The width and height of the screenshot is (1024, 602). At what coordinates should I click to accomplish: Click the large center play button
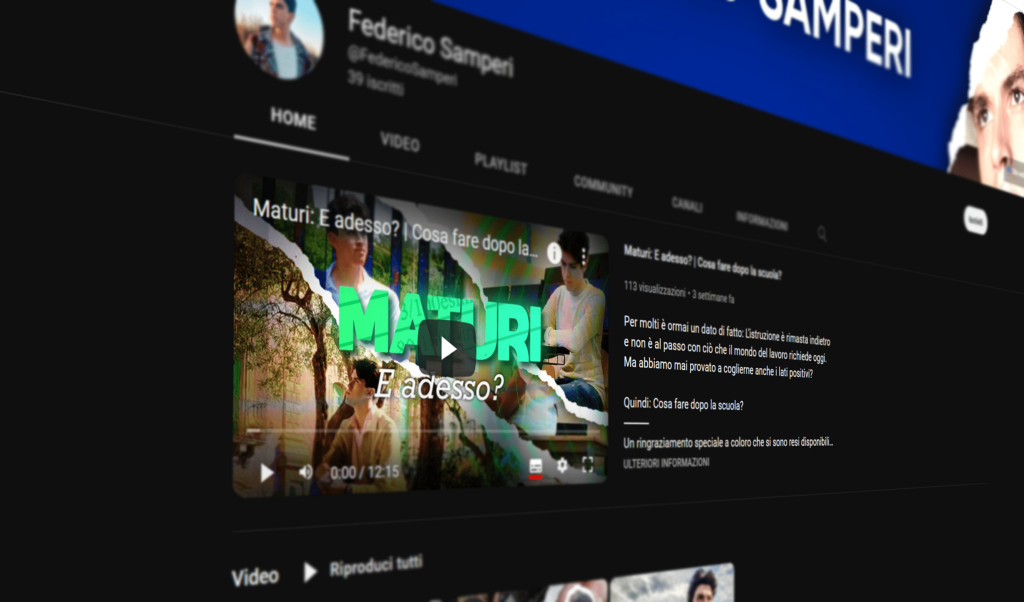click(x=447, y=349)
